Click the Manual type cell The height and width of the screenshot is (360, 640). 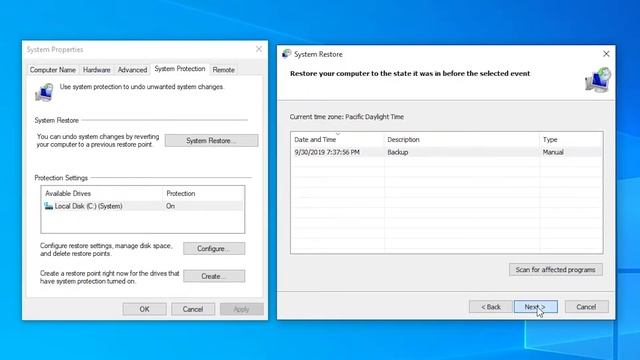pos(553,152)
